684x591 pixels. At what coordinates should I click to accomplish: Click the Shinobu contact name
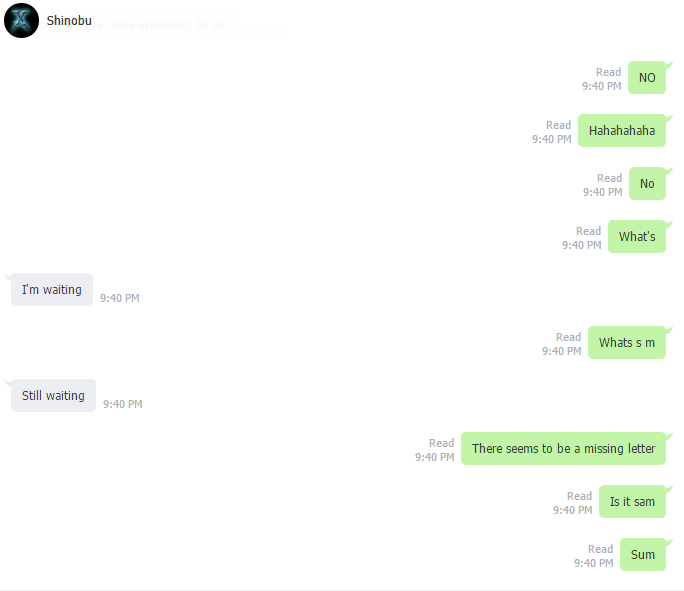coord(69,20)
